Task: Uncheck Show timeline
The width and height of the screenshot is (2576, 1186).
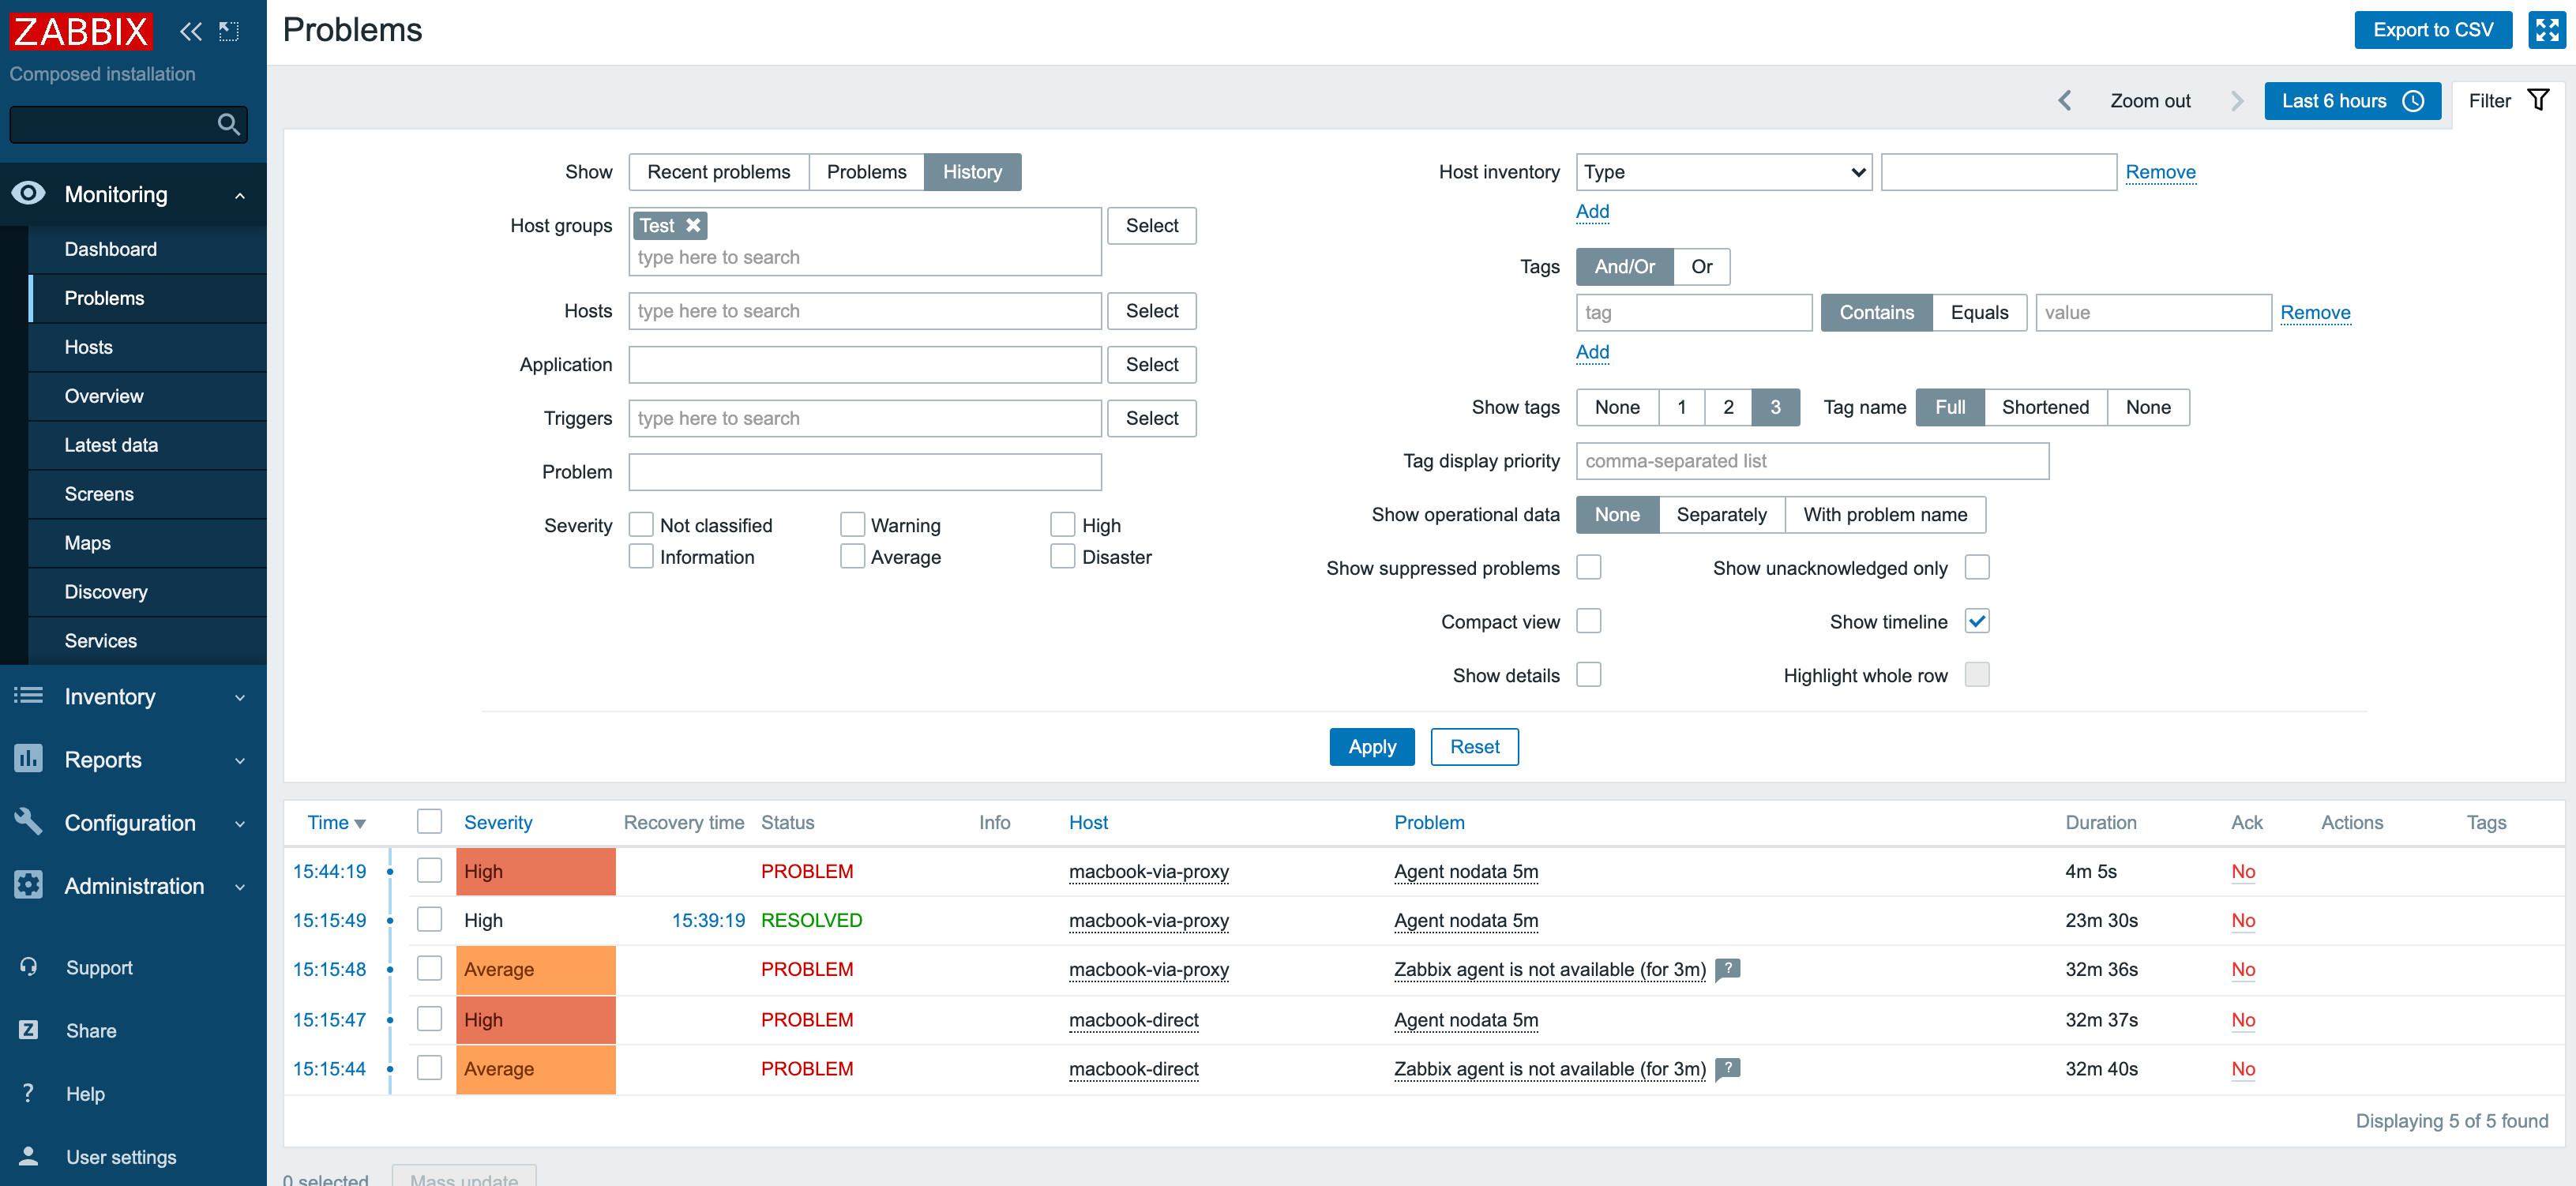Action: pyautogui.click(x=1976, y=621)
